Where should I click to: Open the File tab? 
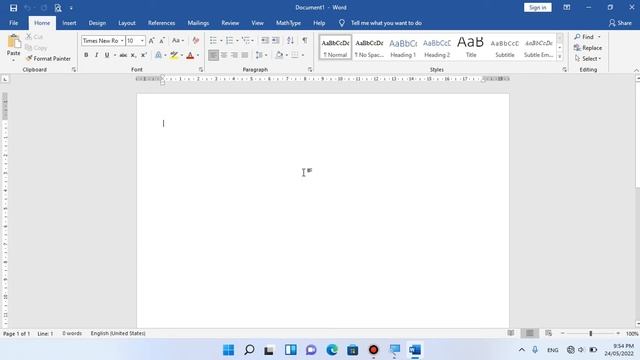13,23
